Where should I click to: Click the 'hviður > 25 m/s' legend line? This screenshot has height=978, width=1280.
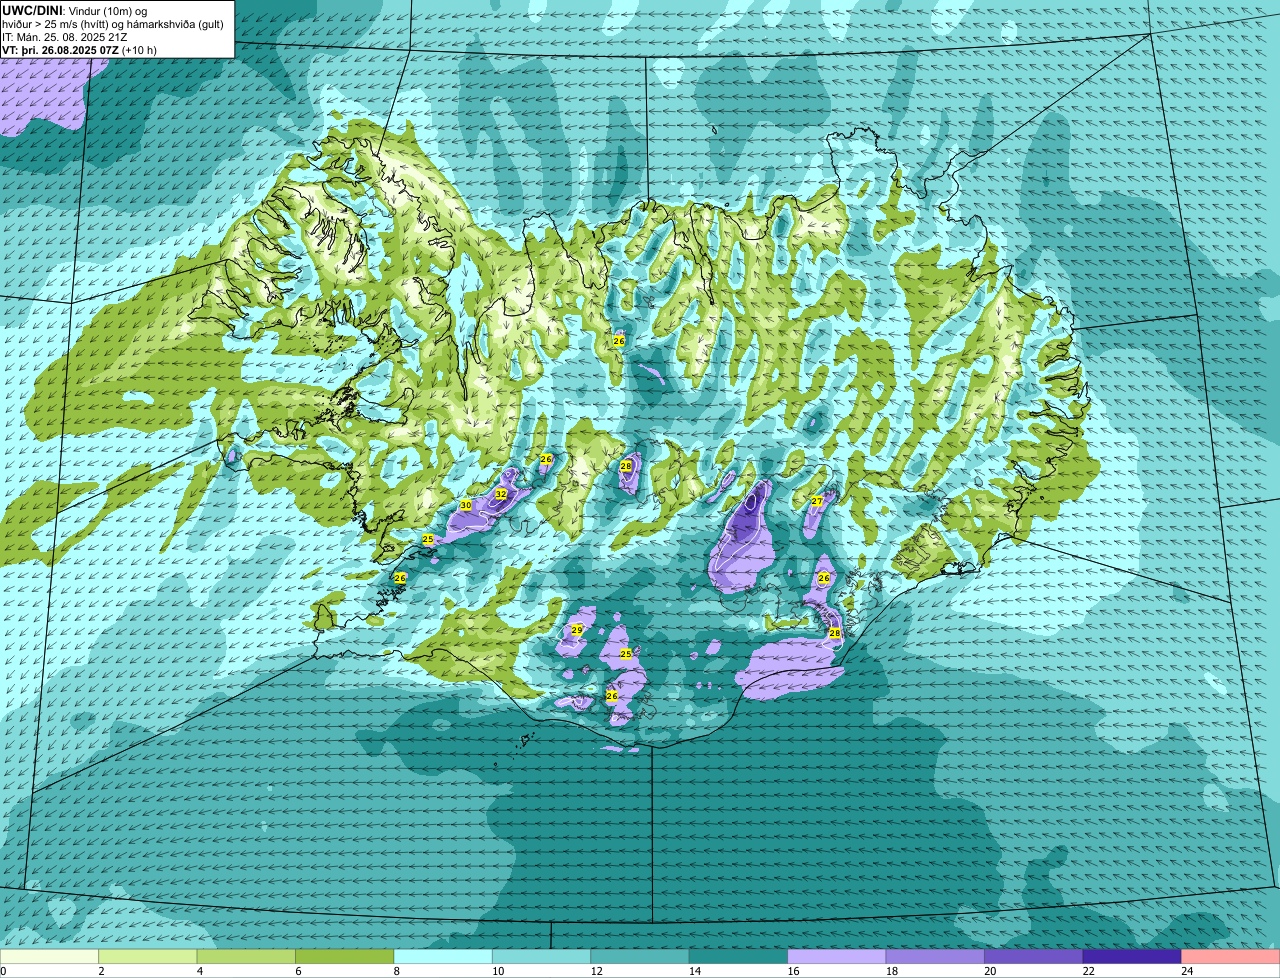click(113, 24)
